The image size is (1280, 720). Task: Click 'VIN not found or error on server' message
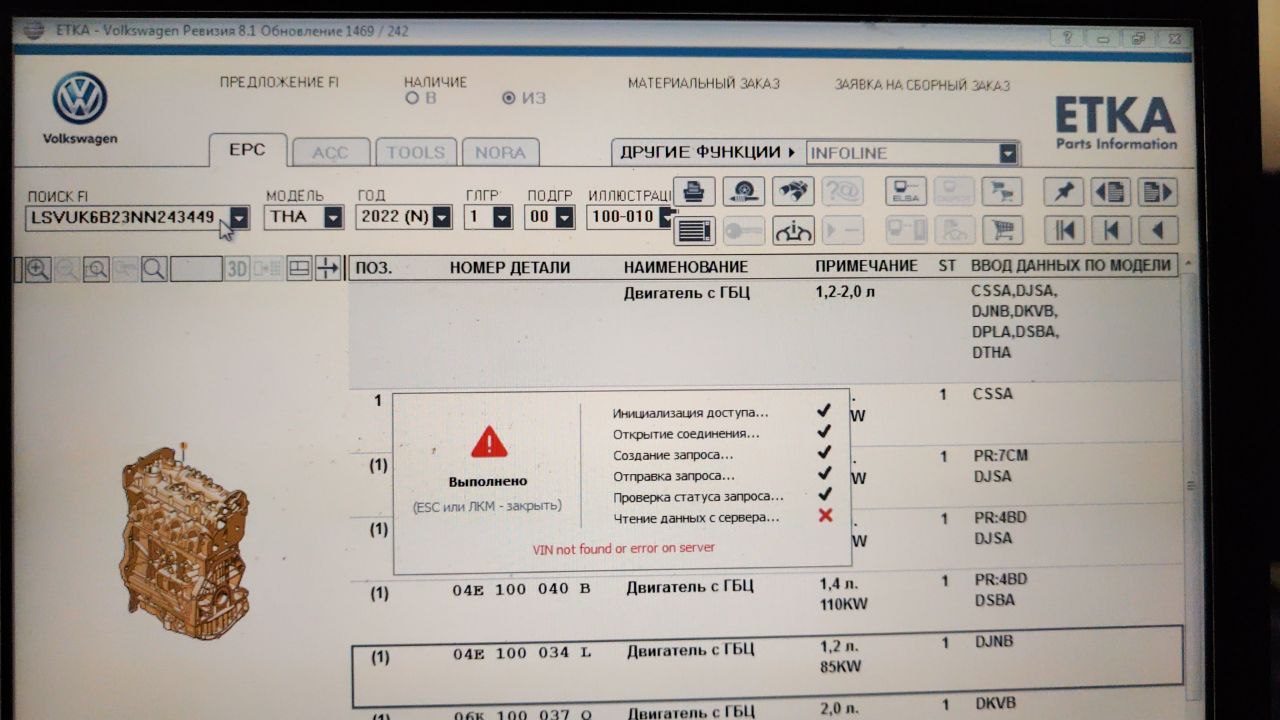coord(624,548)
